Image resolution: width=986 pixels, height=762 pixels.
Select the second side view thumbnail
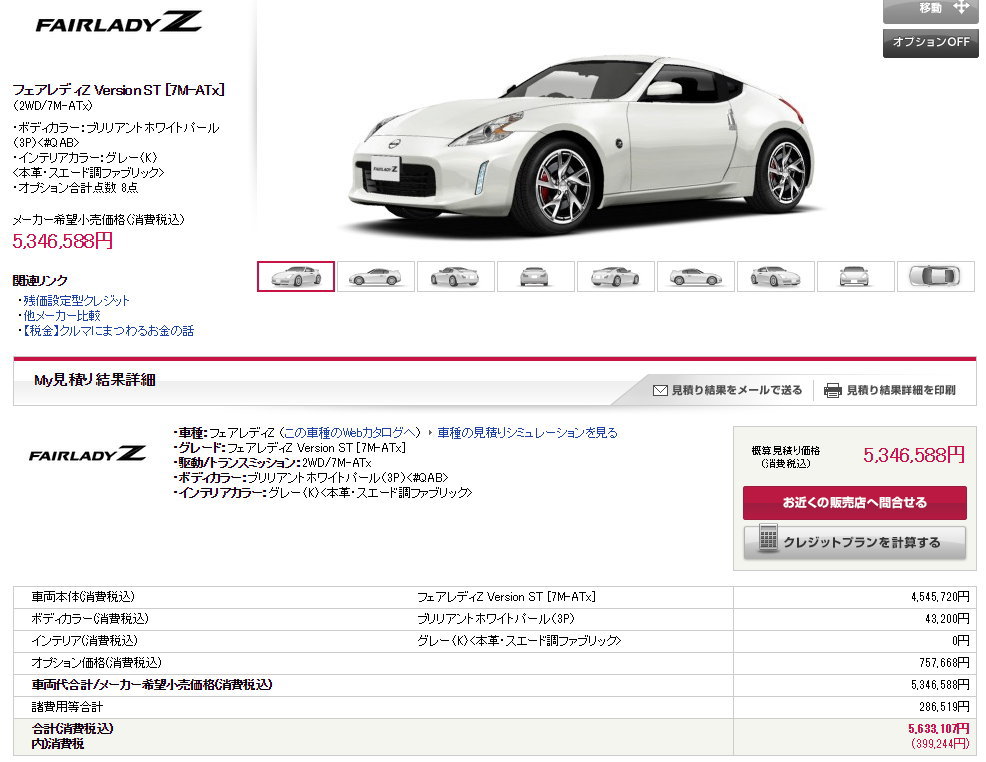(375, 277)
